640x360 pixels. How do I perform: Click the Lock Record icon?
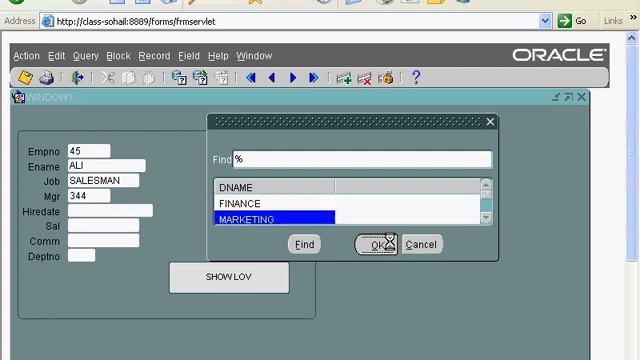pos(386,78)
